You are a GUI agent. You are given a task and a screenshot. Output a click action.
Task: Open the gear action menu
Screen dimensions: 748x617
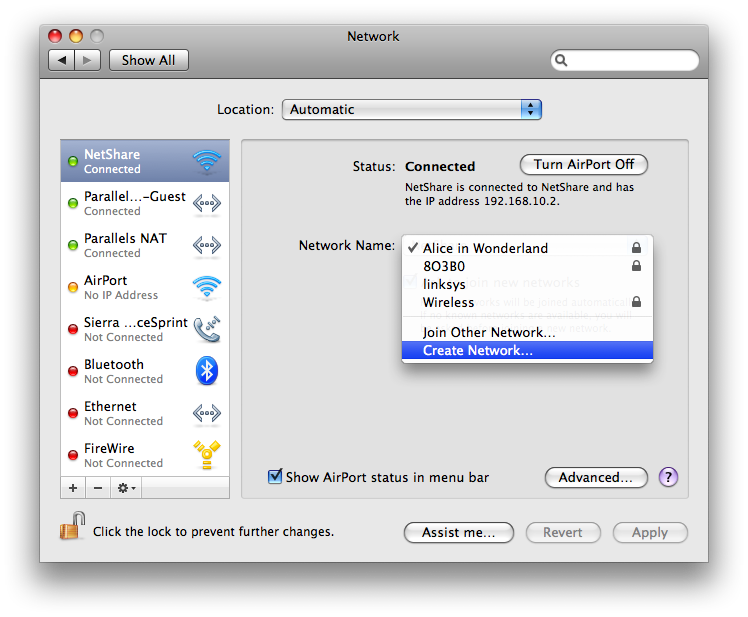pyautogui.click(x=126, y=488)
